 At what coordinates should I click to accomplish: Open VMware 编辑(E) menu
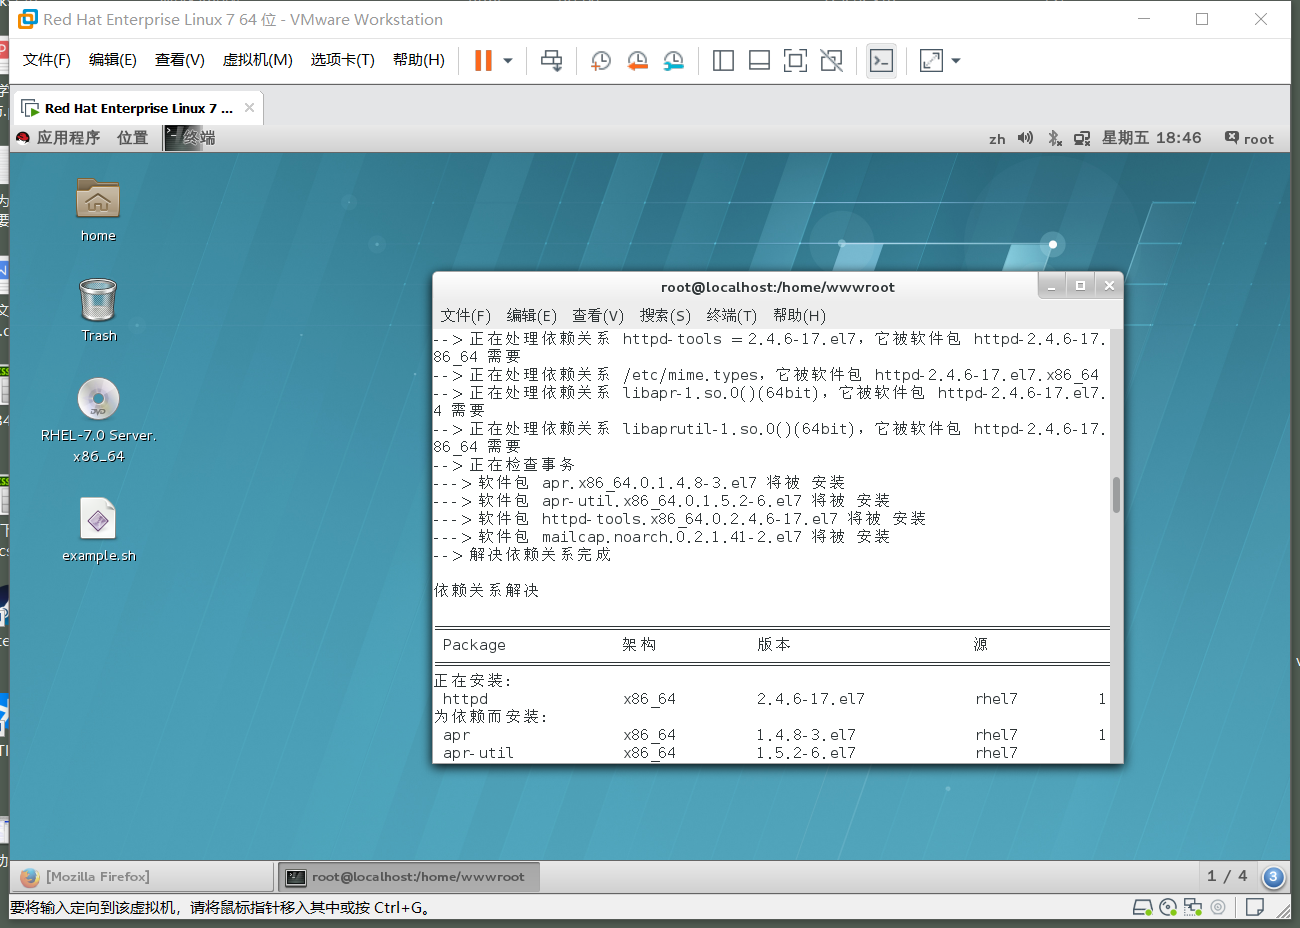(113, 60)
